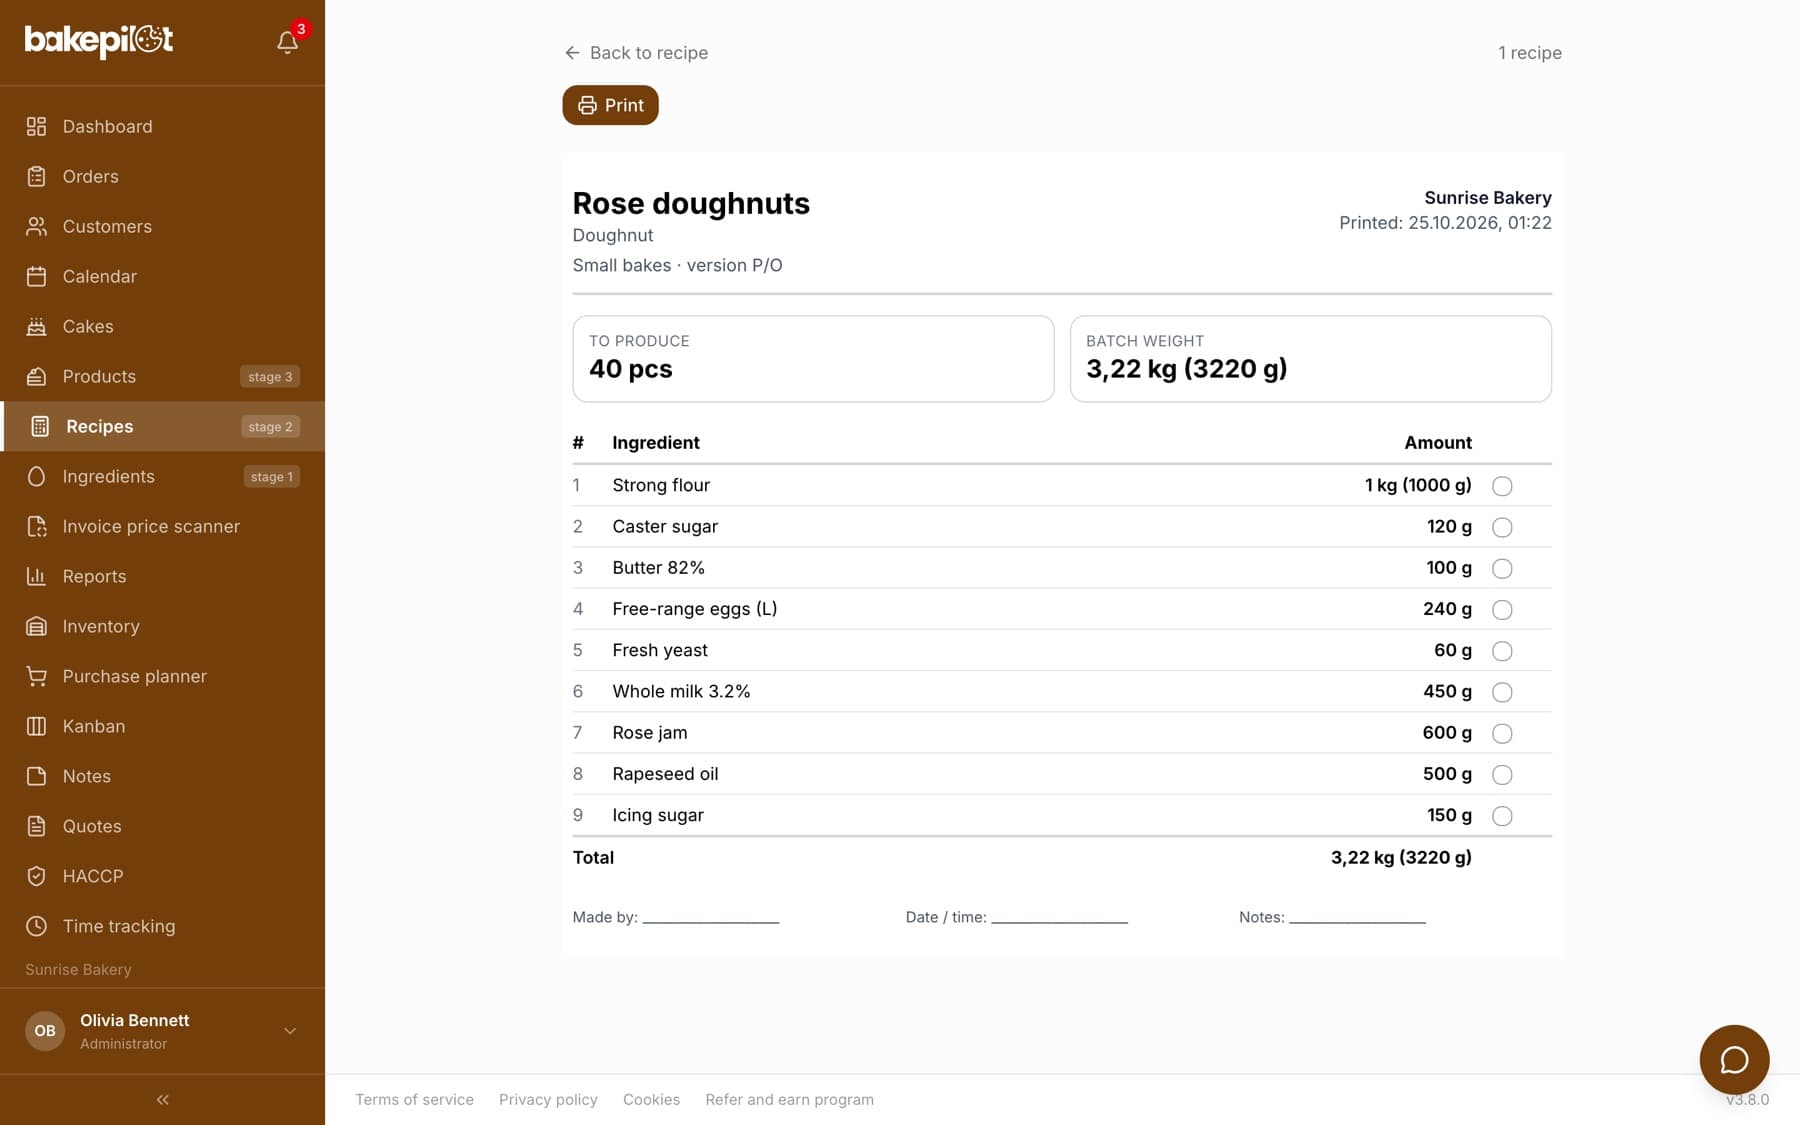
Task: Click the Ingredients egg icon
Action: 36,476
